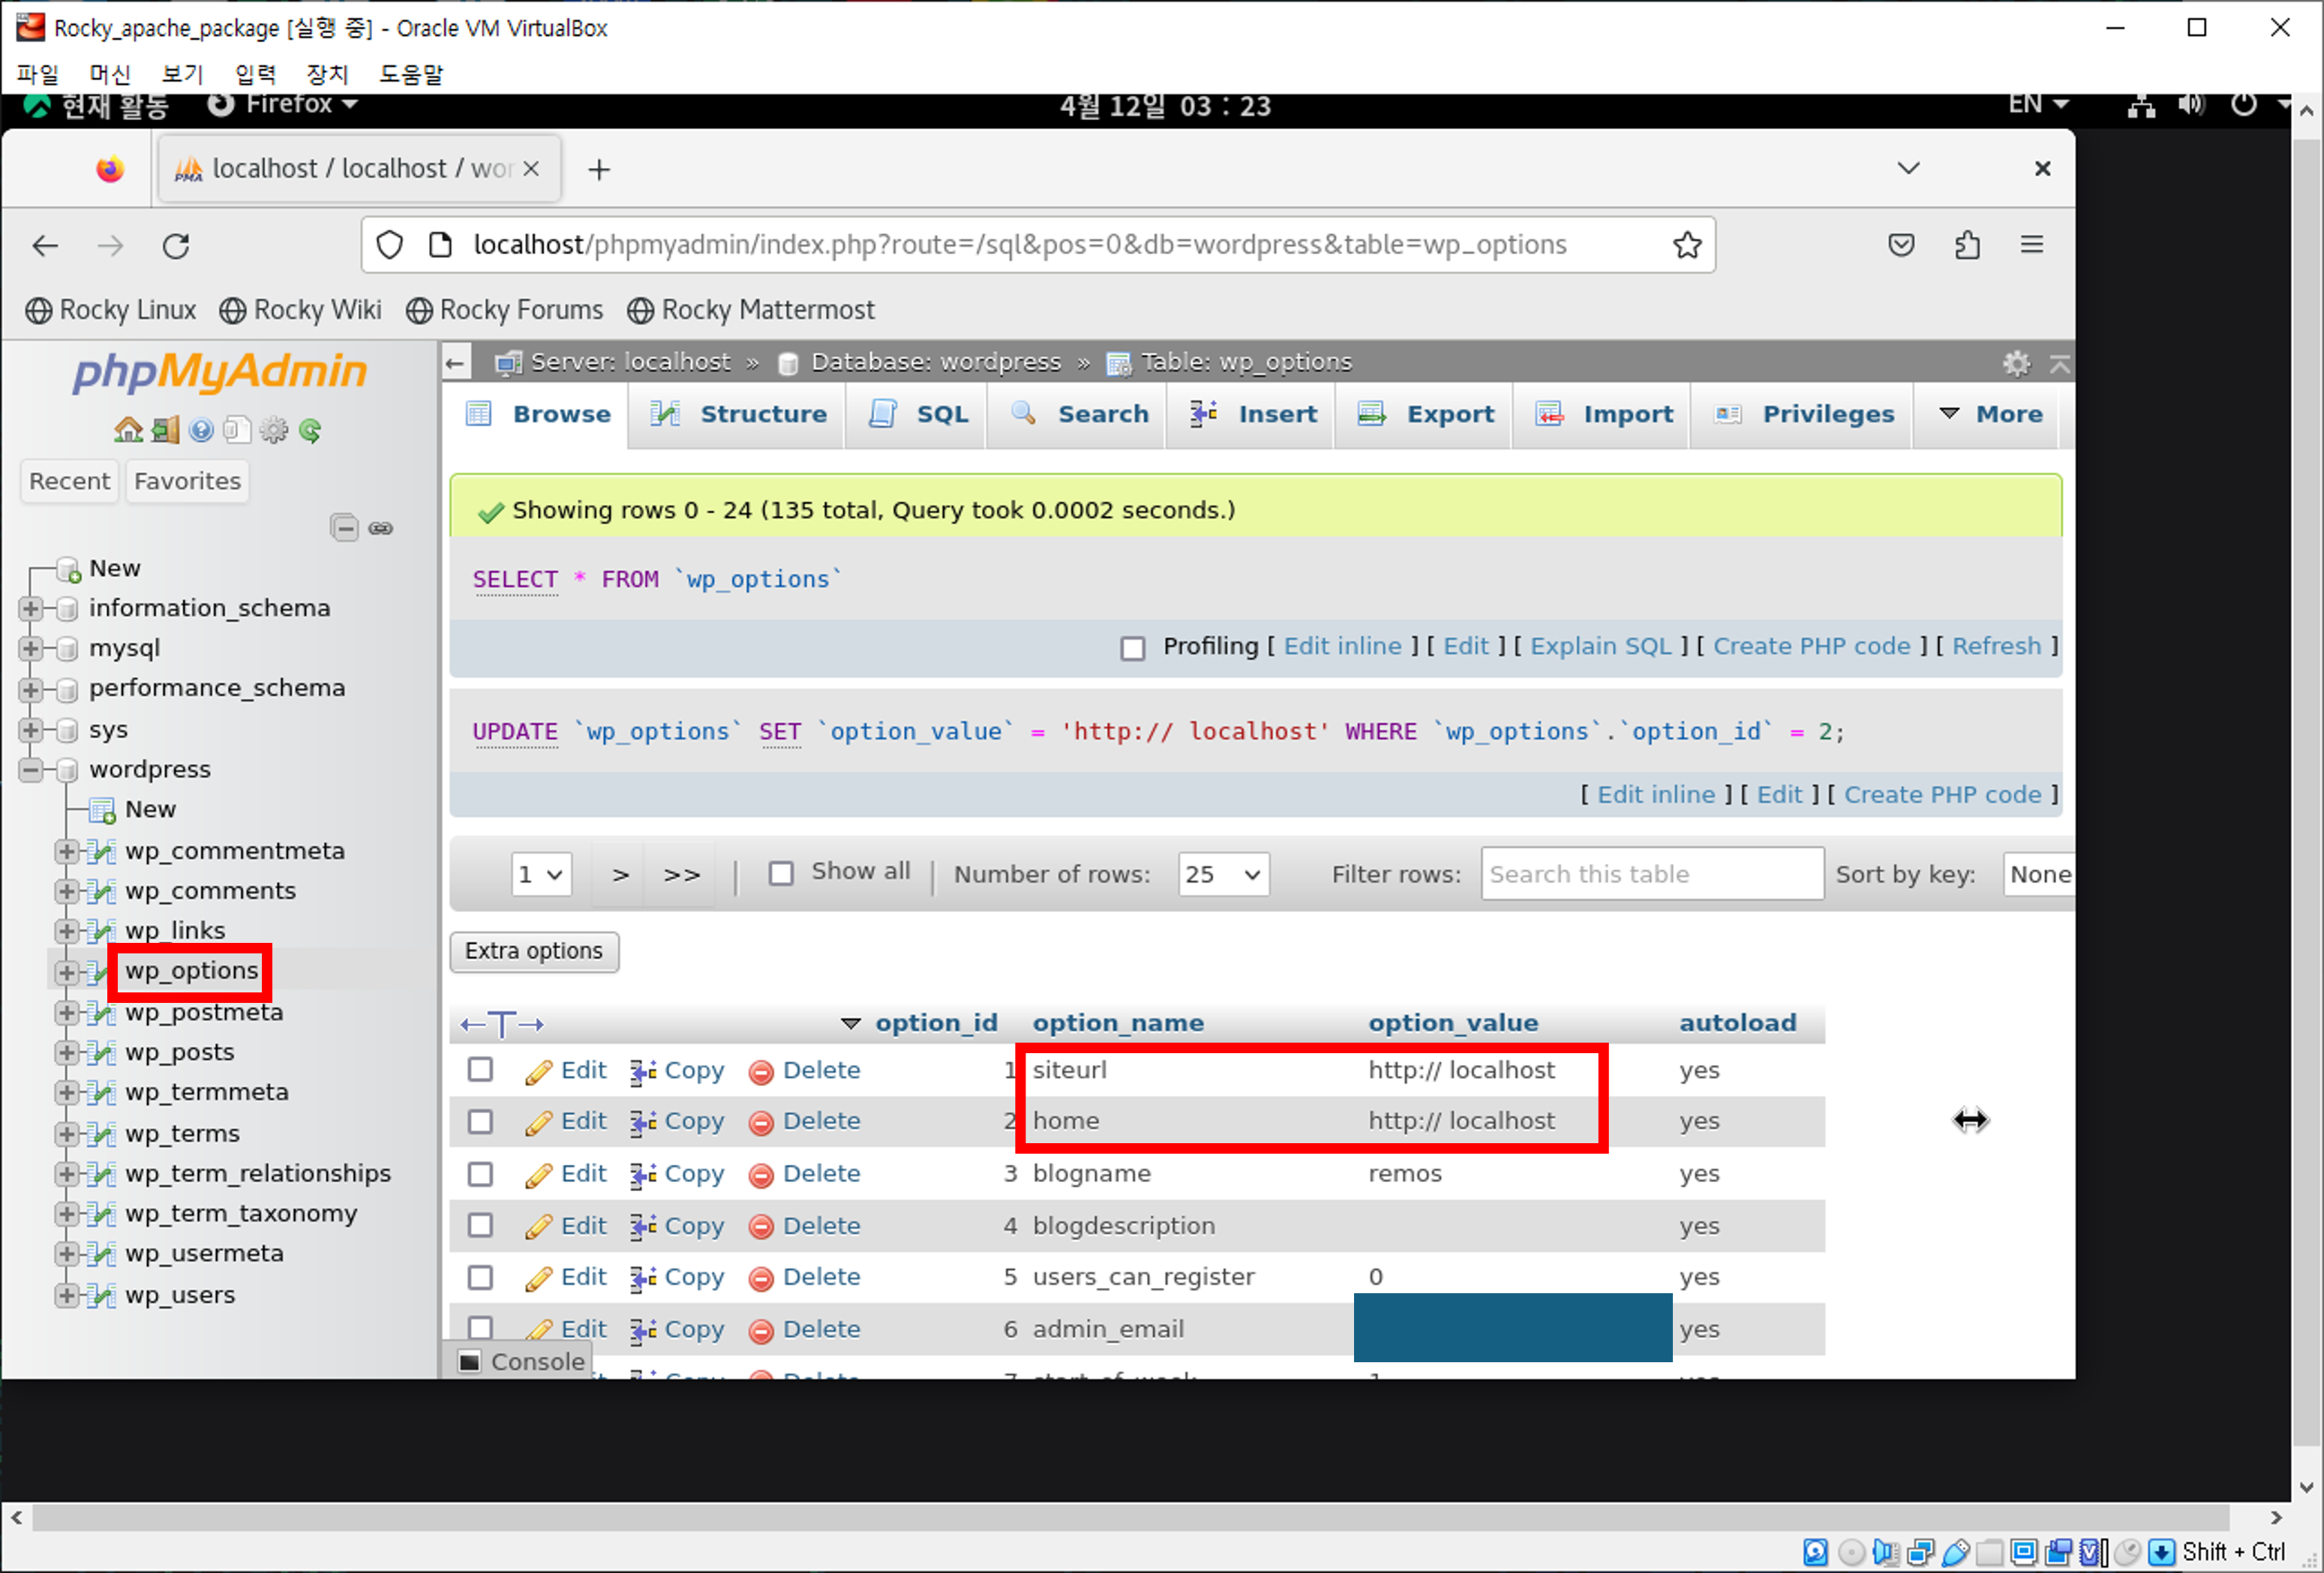Select the siteurl row checkbox

480,1069
